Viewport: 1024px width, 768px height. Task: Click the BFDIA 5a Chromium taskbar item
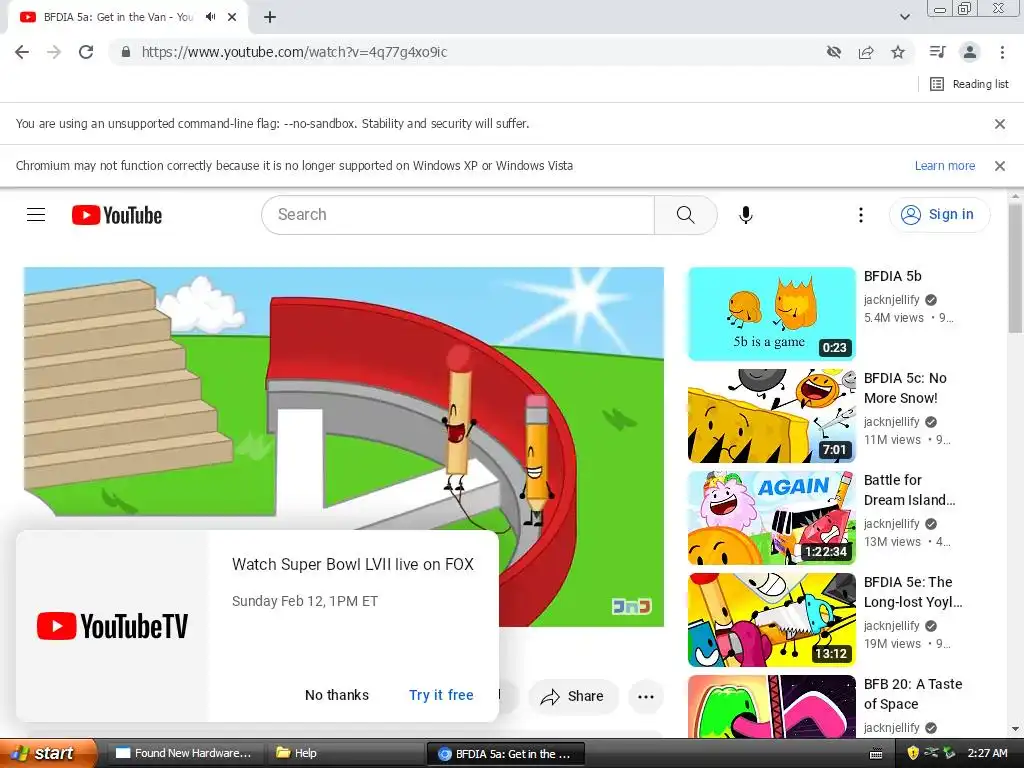click(505, 754)
